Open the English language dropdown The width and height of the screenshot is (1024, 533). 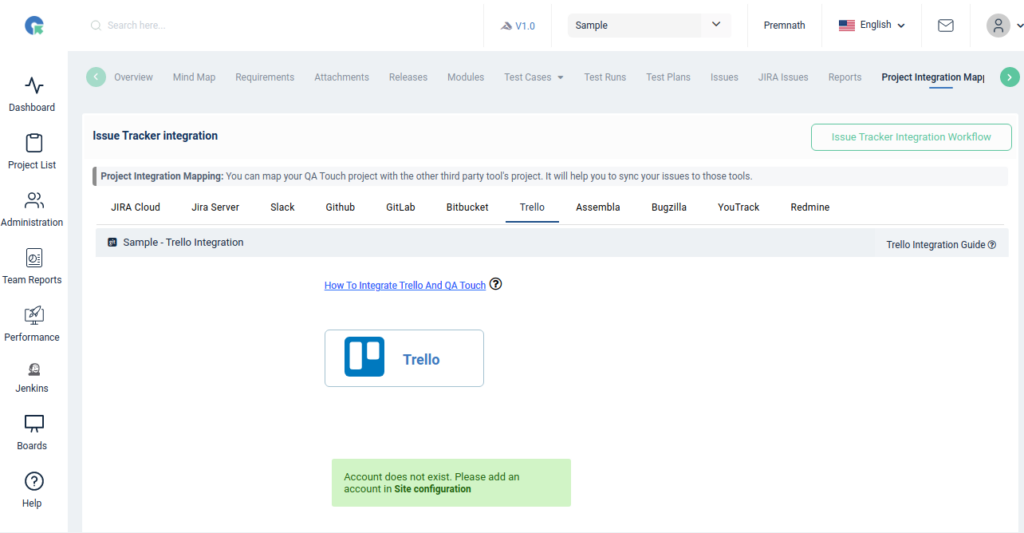coord(872,25)
